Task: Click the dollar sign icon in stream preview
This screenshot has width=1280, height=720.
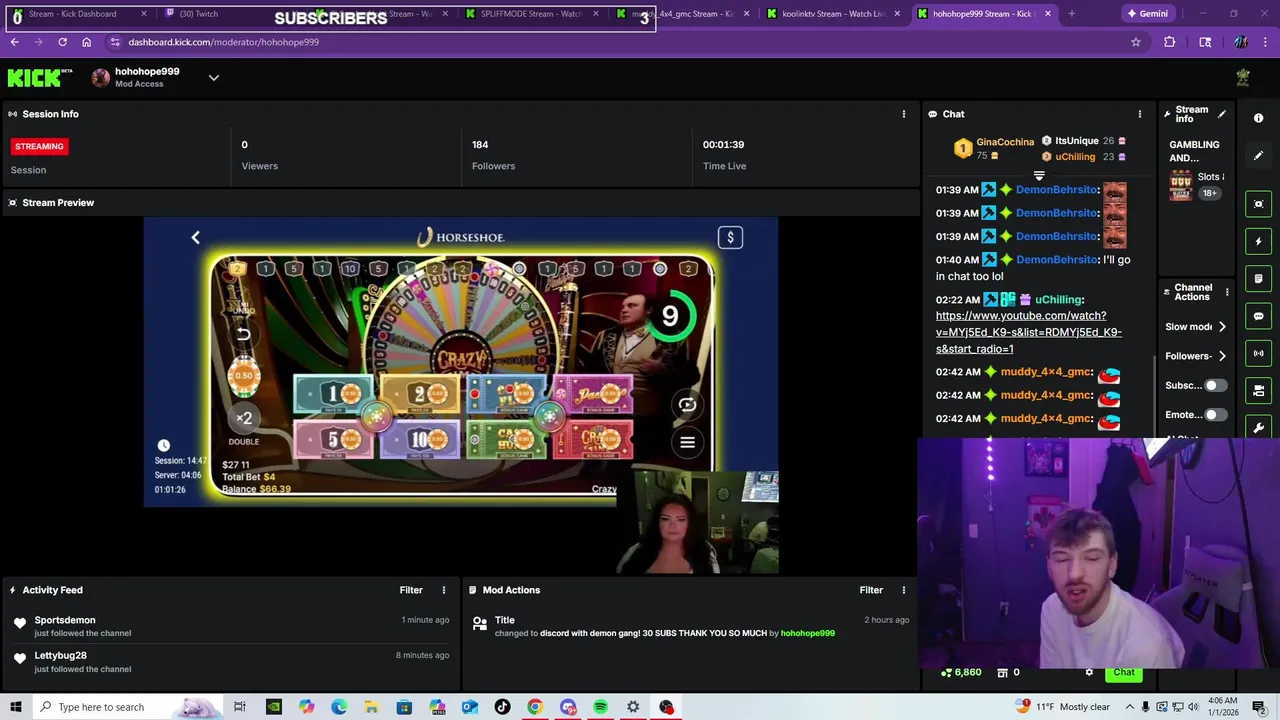Action: click(x=730, y=237)
